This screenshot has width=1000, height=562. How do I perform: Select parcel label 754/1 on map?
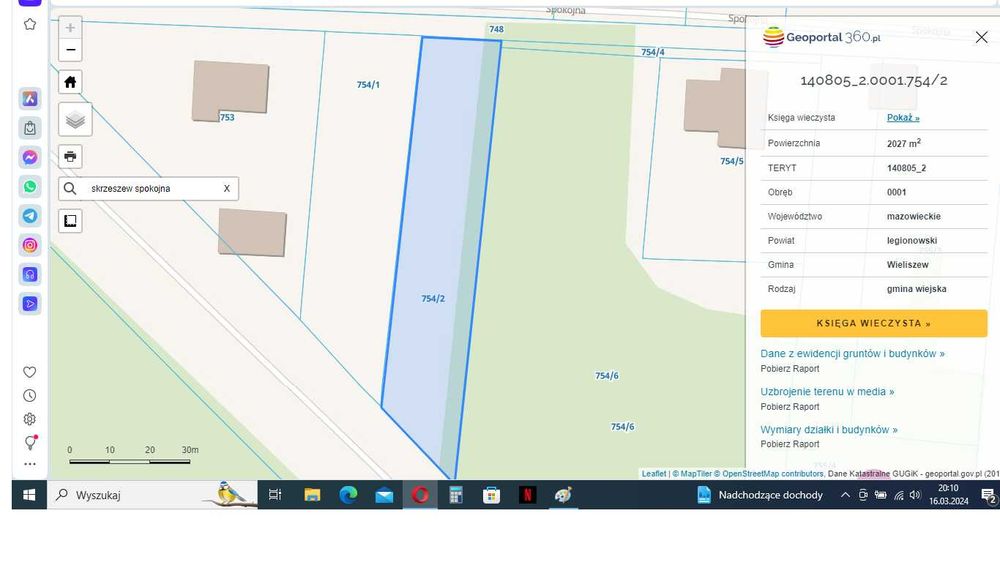click(368, 85)
